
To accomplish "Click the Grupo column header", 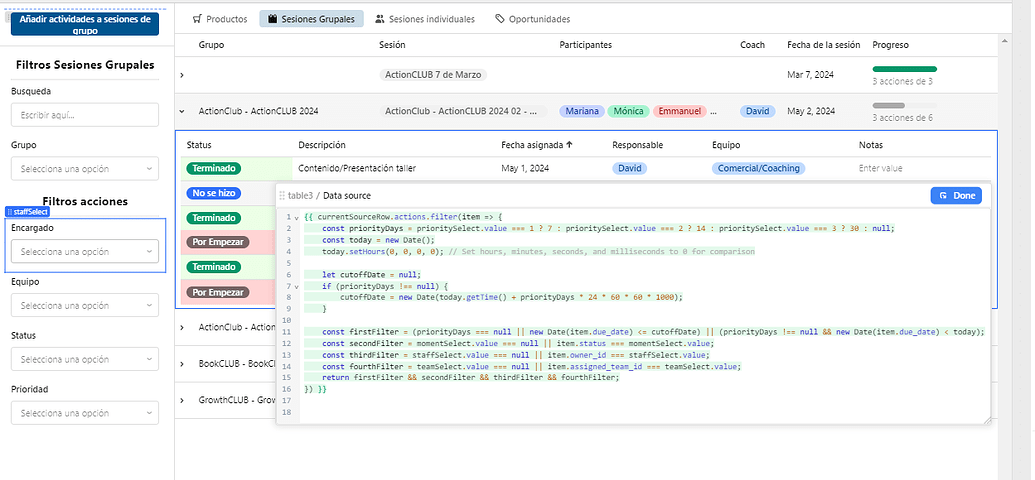I will click(211, 45).
